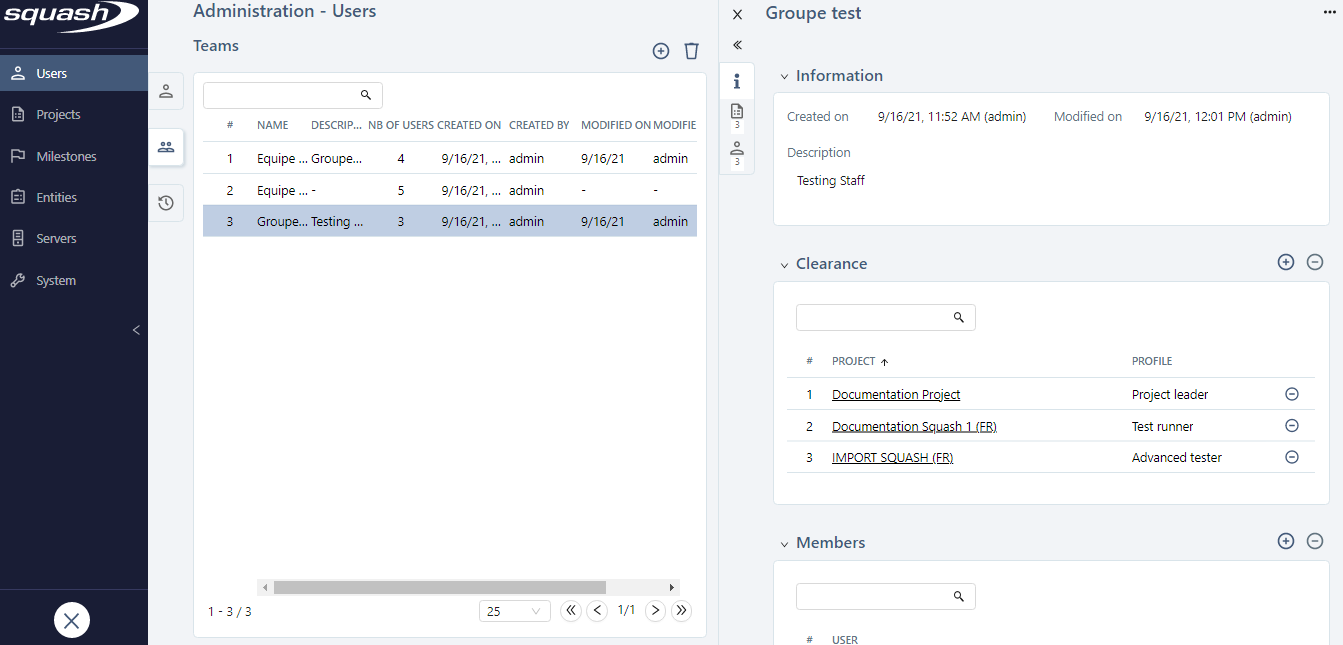Remove the Documentation Project clearance row
Image resolution: width=1343 pixels, height=645 pixels.
pos(1291,394)
